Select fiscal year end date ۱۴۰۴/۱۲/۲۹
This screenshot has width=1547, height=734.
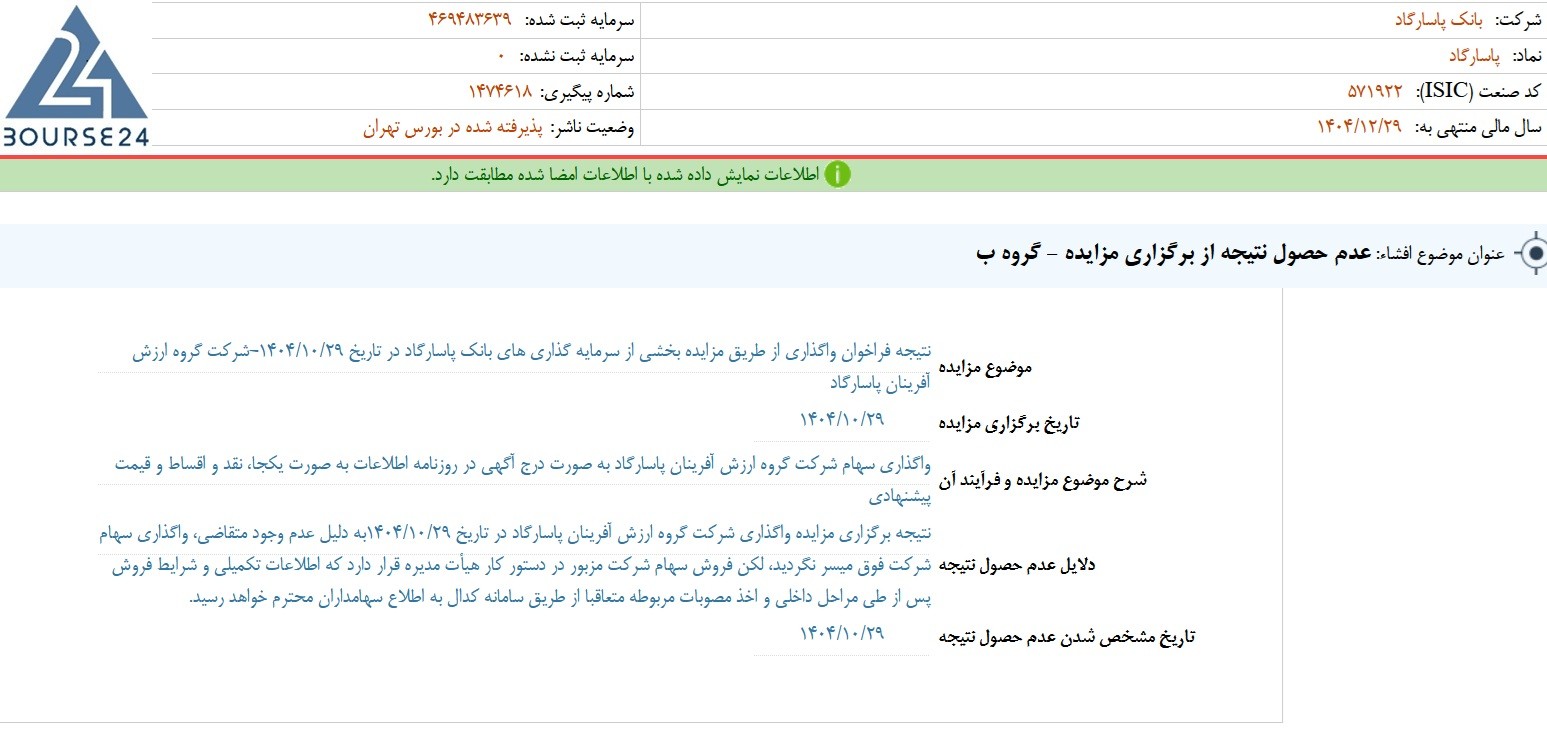(x=1358, y=127)
